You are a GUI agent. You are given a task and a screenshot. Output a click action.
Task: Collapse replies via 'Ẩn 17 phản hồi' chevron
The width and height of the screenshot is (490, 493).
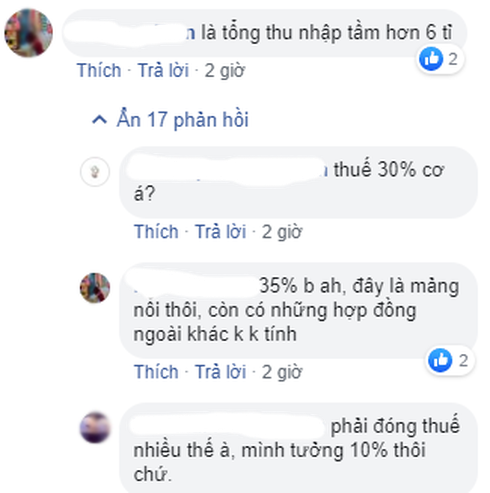click(x=99, y=120)
